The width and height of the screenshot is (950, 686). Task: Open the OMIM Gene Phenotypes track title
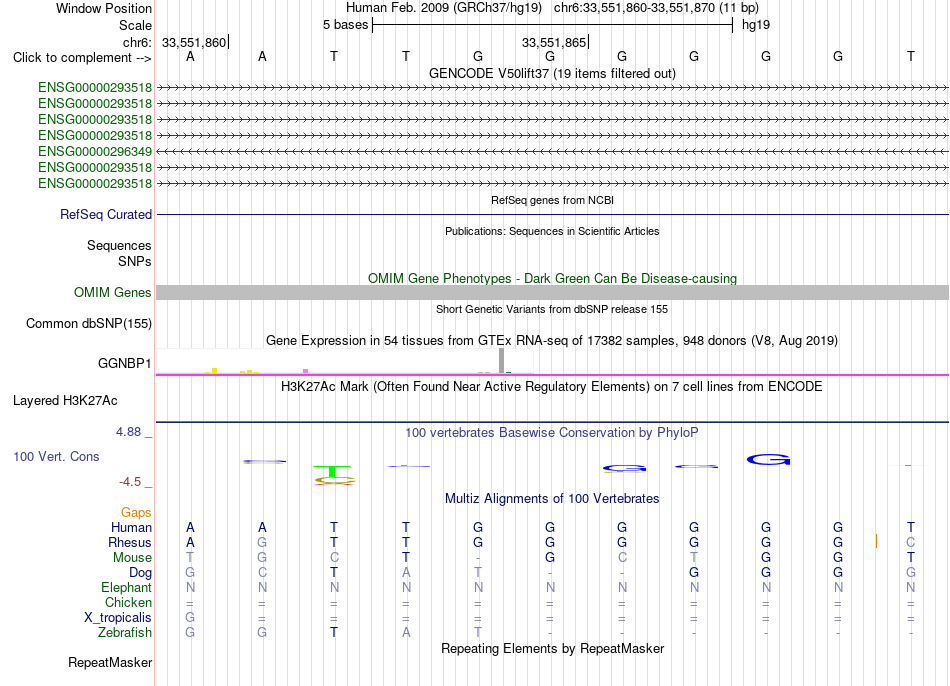pos(552,278)
